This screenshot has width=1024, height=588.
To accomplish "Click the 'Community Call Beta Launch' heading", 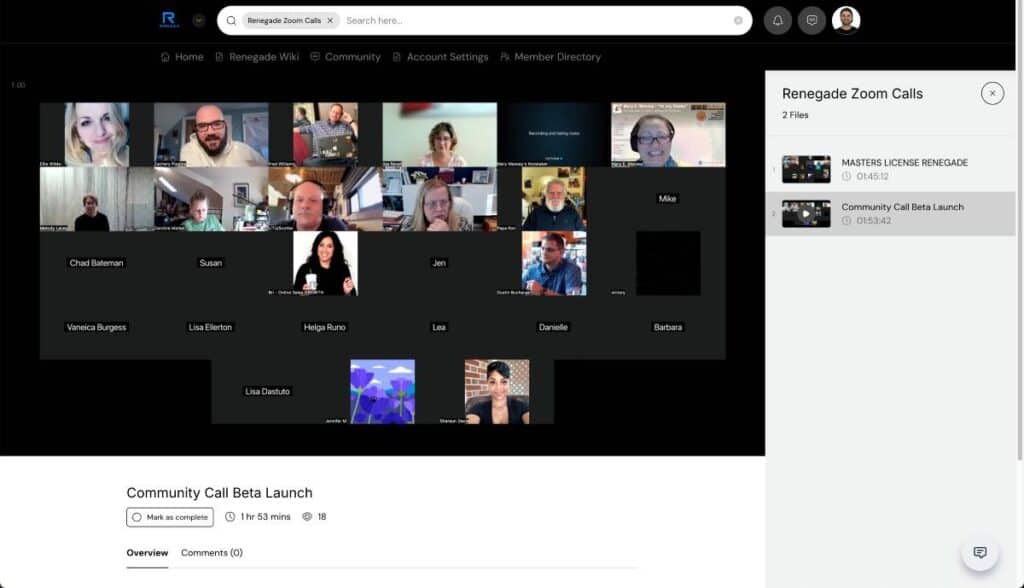I will (219, 493).
